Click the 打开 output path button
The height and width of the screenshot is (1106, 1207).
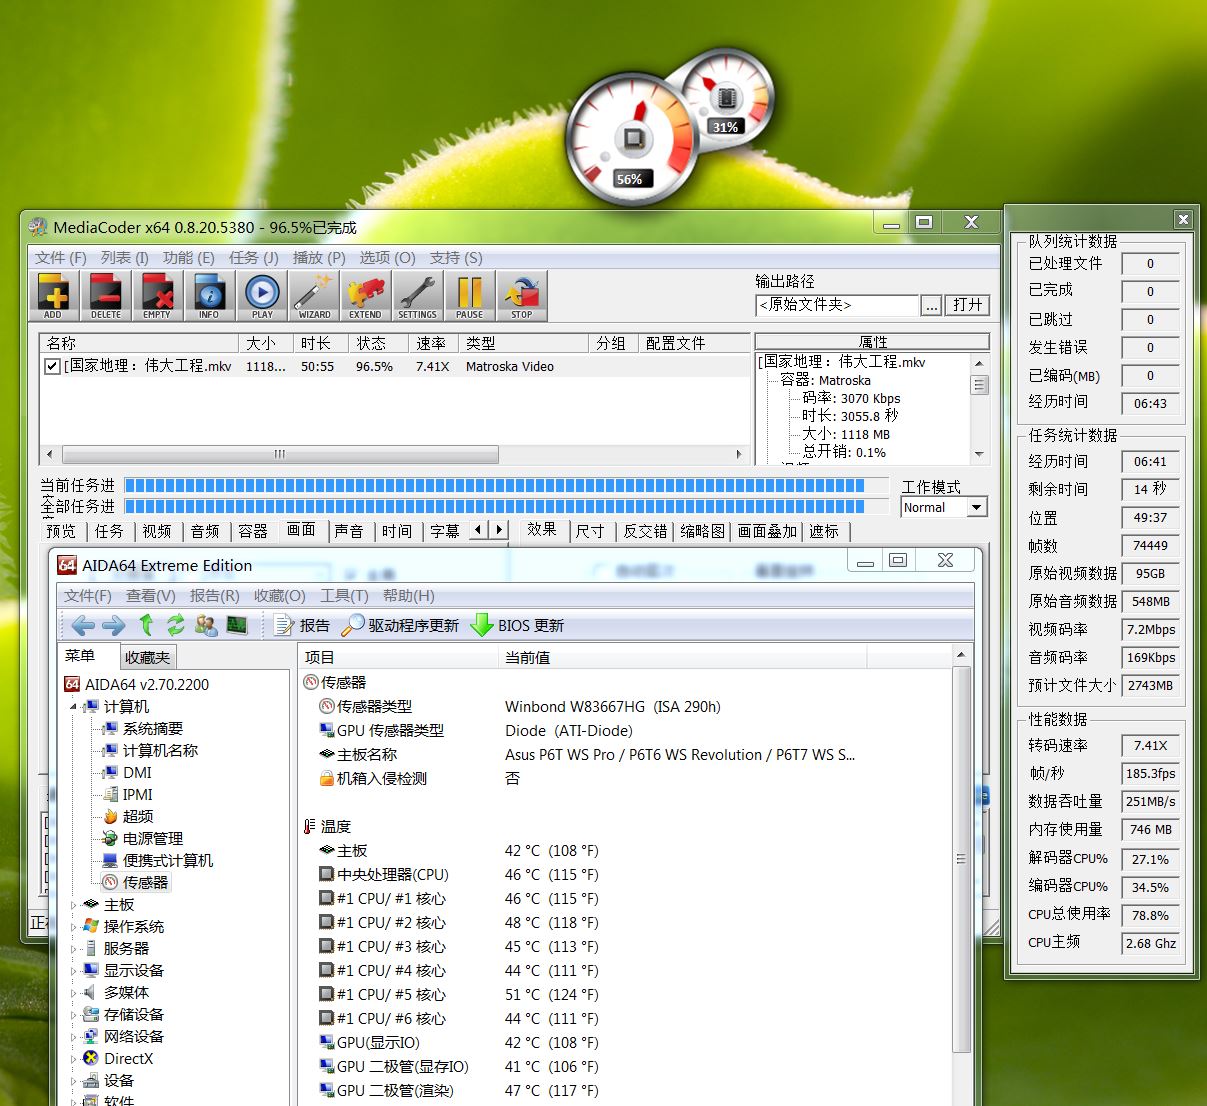tap(967, 305)
